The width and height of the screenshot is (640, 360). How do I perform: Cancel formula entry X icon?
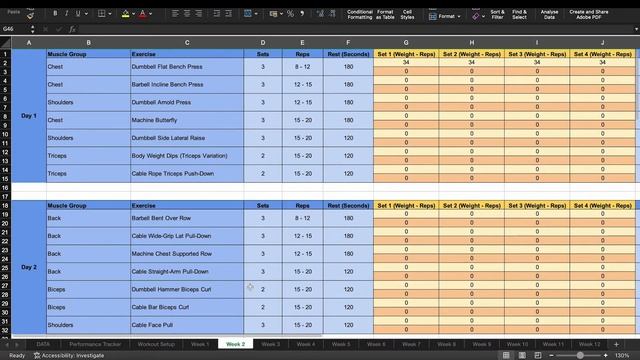(45, 29)
